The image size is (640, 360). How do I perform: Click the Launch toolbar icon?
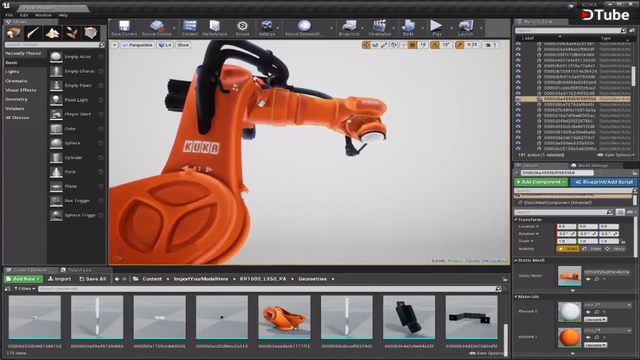pos(466,28)
